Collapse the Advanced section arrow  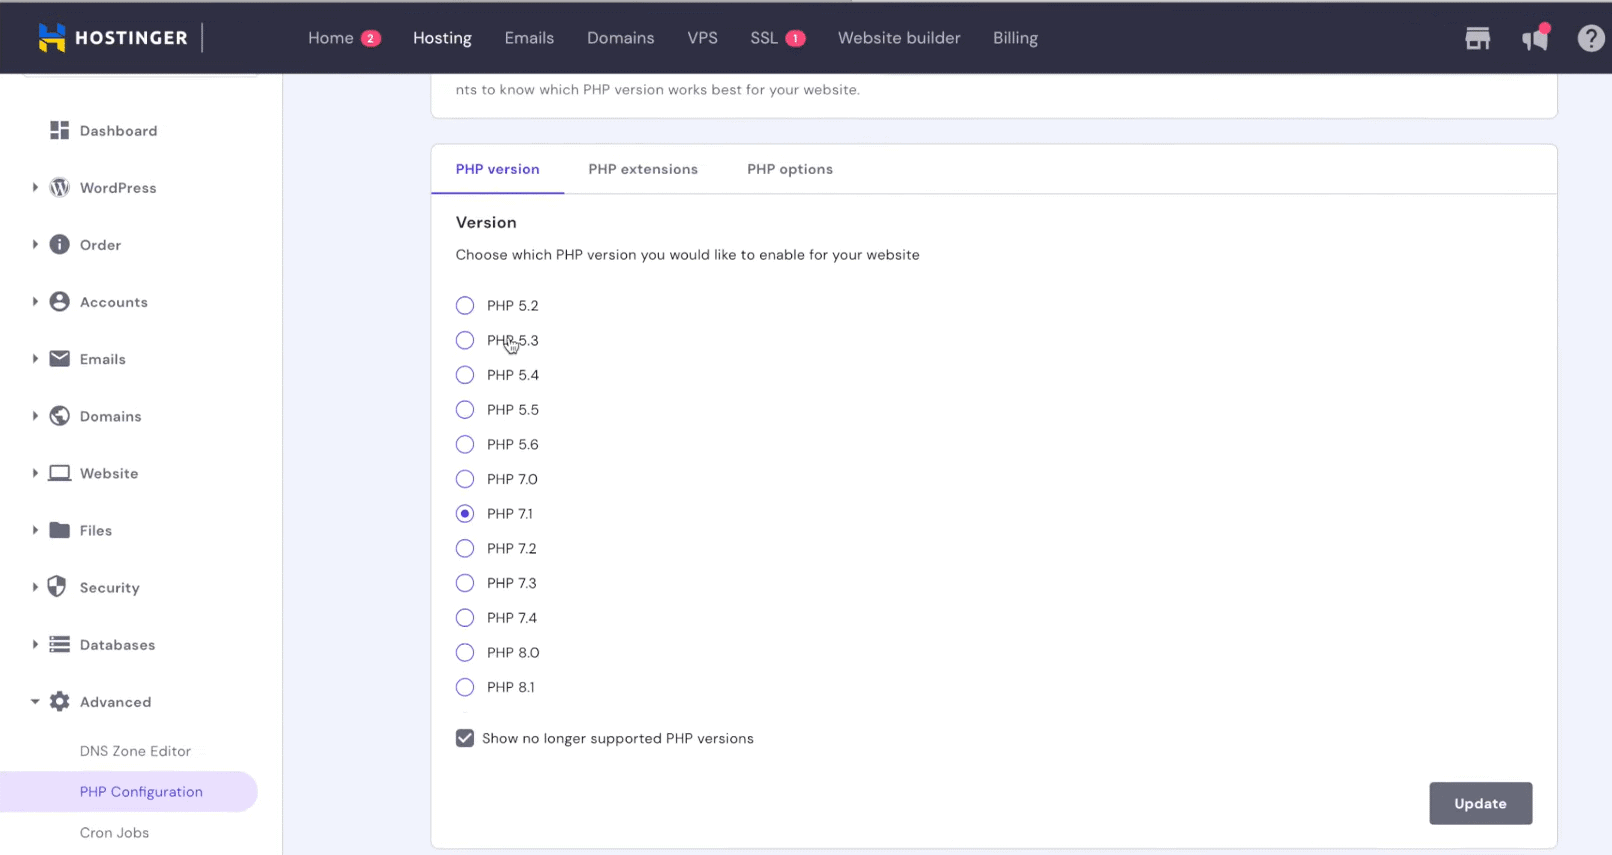pyautogui.click(x=35, y=702)
